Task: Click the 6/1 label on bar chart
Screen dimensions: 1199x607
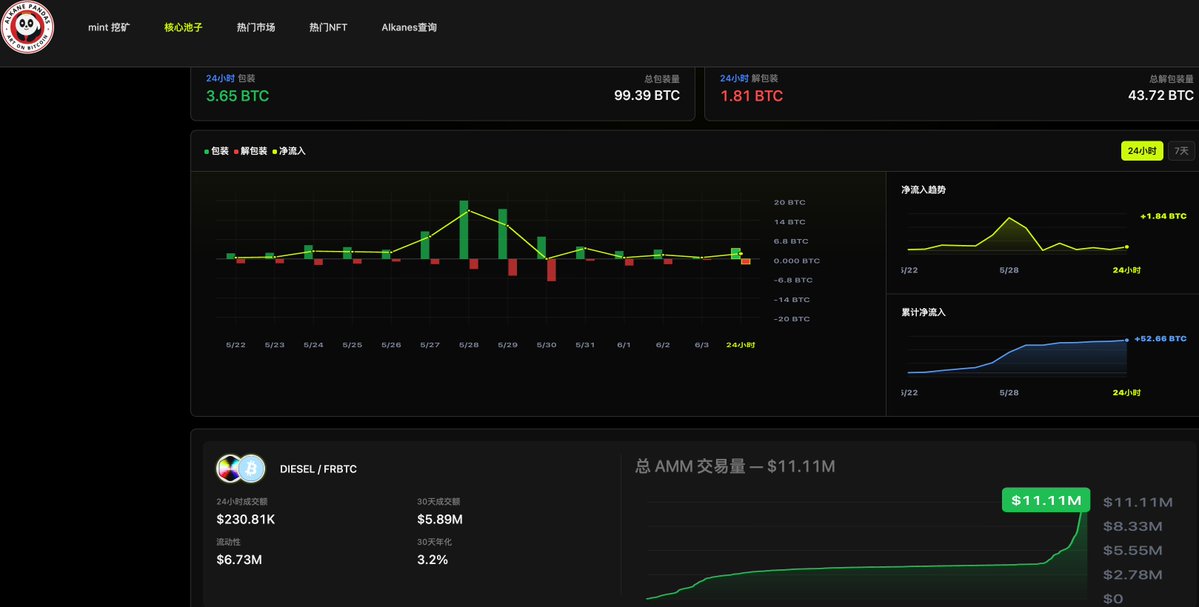Action: click(624, 346)
